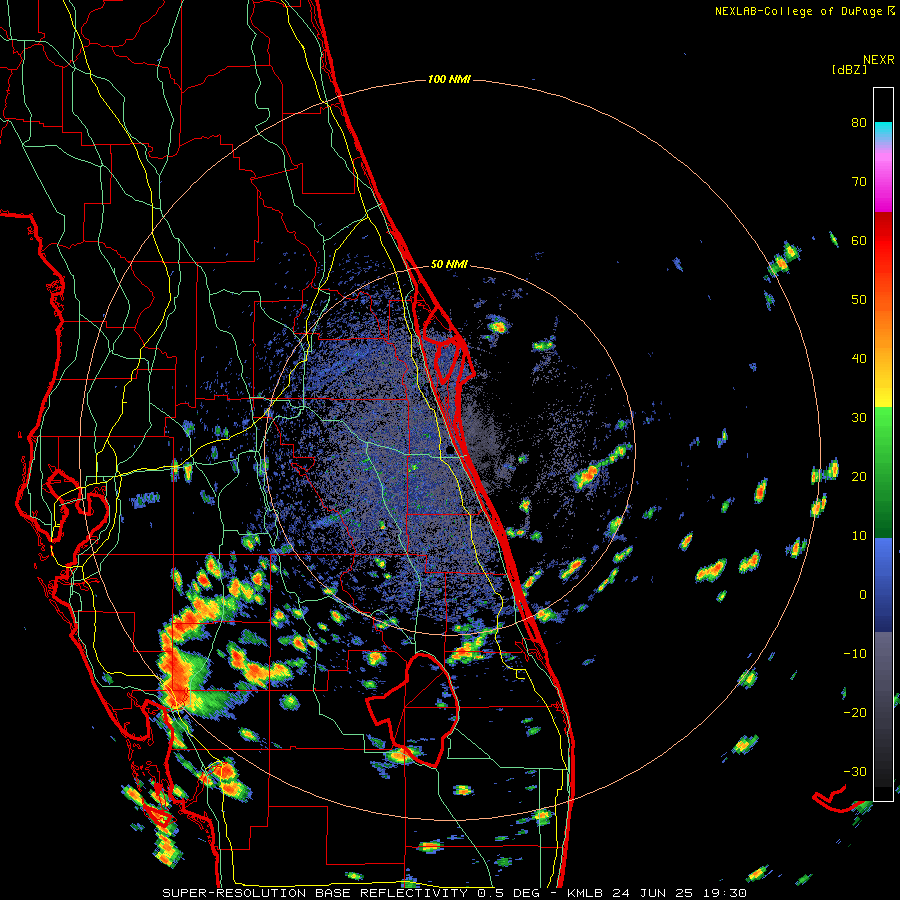Click the -10 dBZ value on the scale
The height and width of the screenshot is (900, 900).
(855, 654)
